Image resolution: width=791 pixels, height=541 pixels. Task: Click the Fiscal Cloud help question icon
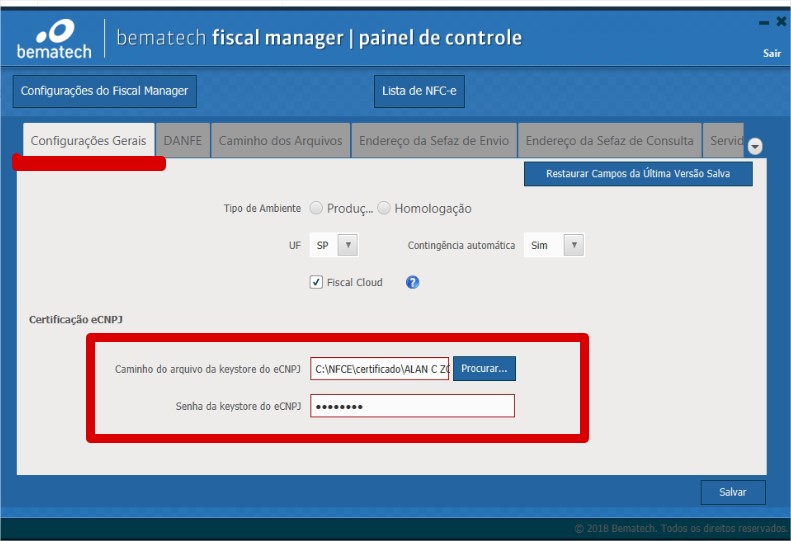(x=412, y=282)
